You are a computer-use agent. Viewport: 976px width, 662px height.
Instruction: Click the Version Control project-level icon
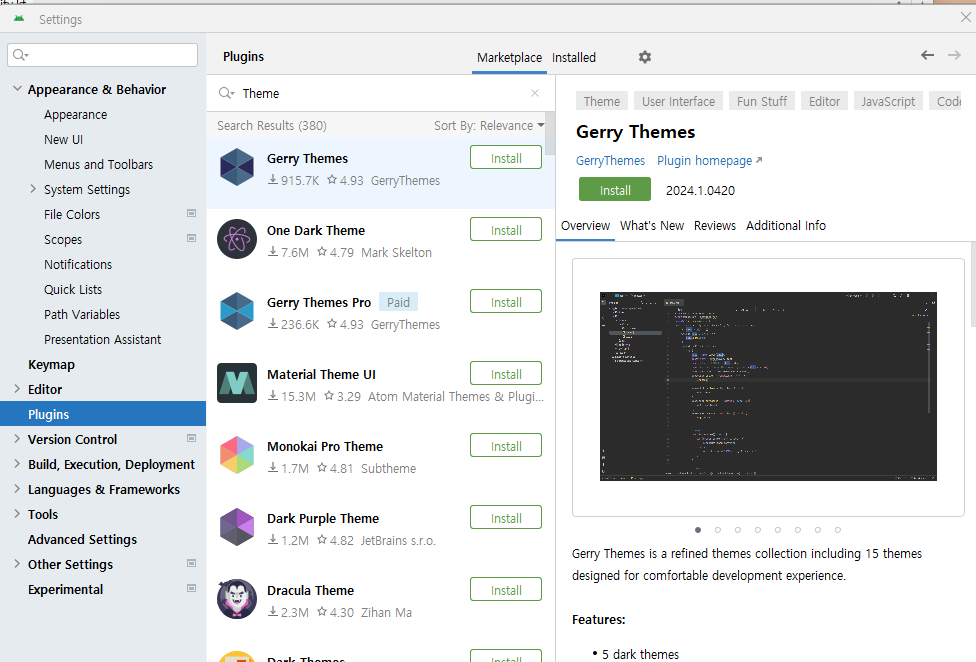coord(192,438)
